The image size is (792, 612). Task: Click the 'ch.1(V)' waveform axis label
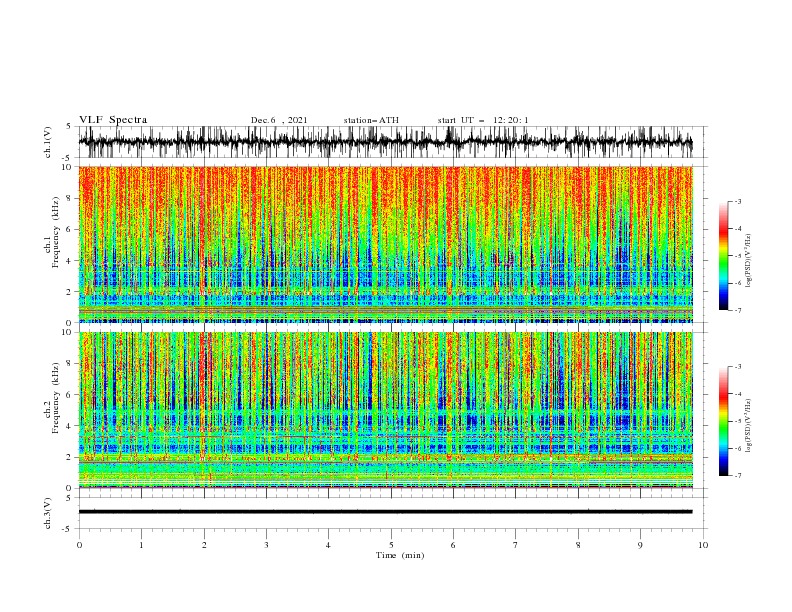(48, 142)
